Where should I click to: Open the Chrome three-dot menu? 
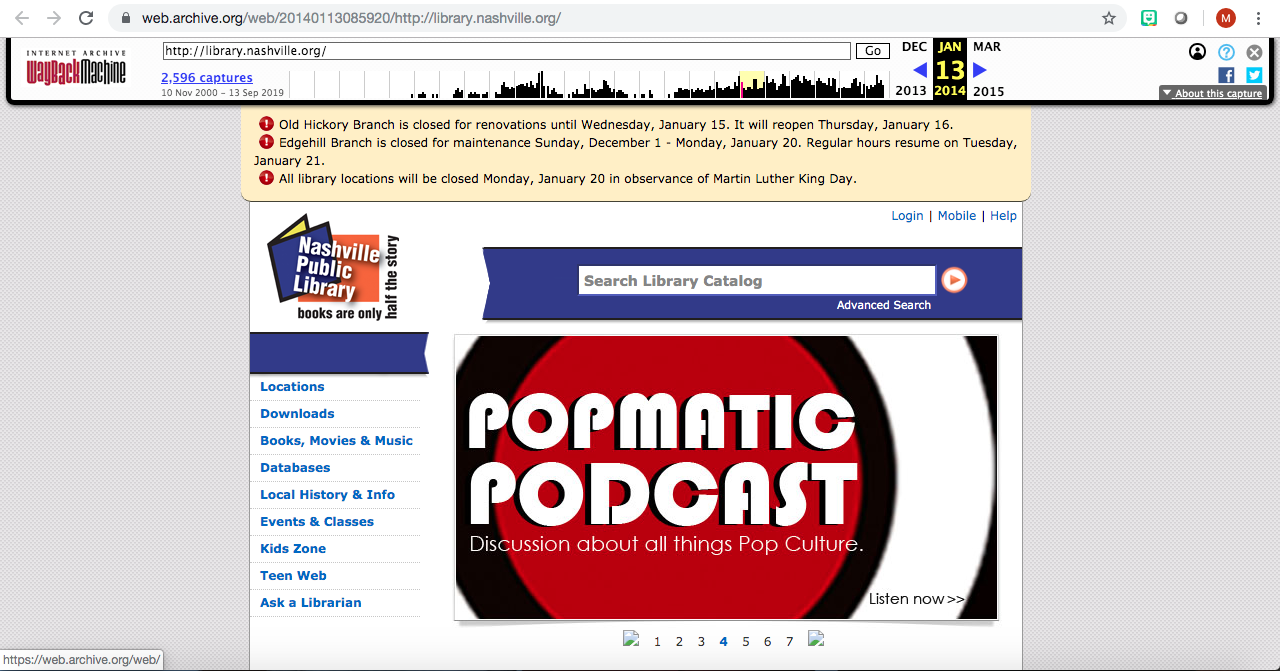(x=1258, y=18)
